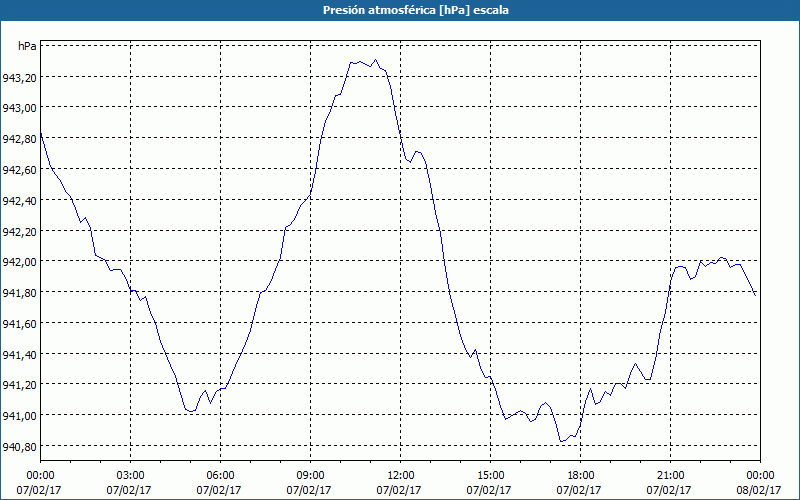Select the 940,80 axis value

19,447
